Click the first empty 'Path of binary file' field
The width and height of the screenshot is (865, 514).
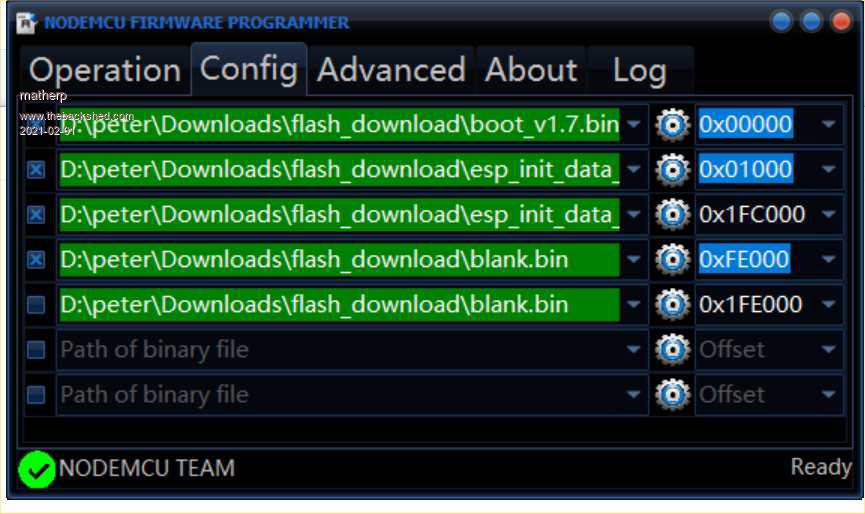tap(340, 350)
